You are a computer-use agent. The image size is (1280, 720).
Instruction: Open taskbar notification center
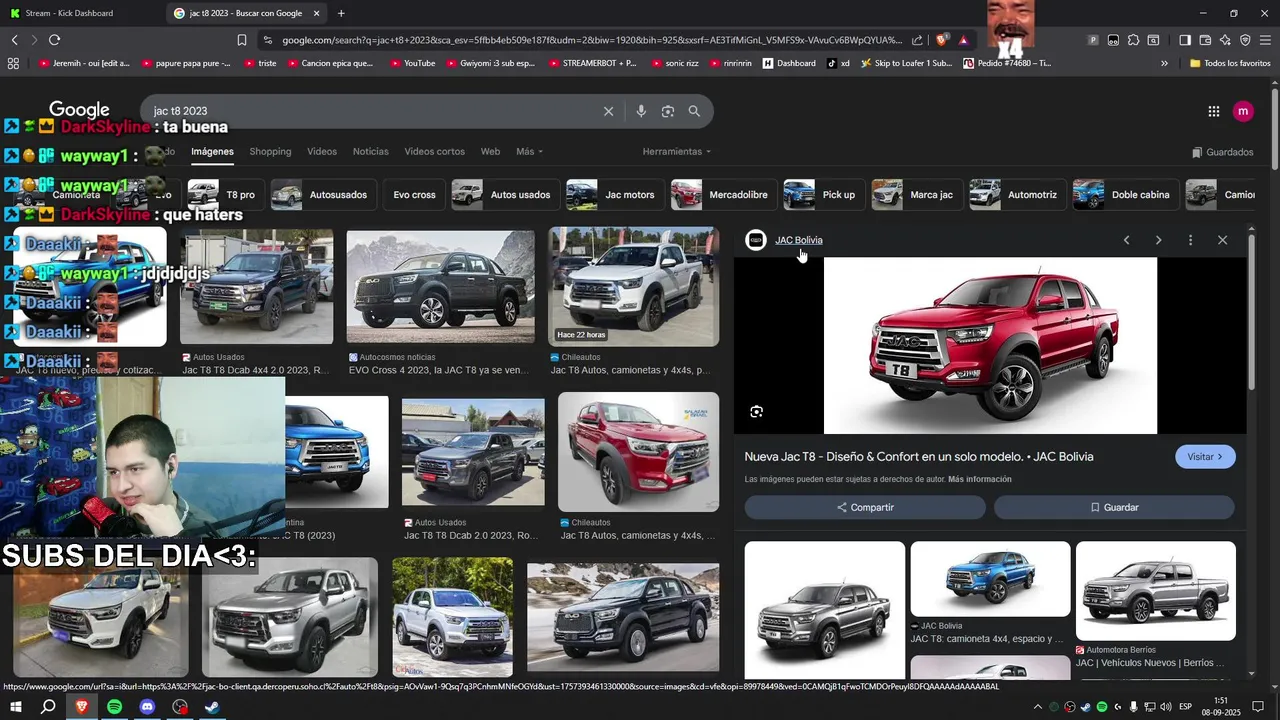tap(1258, 706)
